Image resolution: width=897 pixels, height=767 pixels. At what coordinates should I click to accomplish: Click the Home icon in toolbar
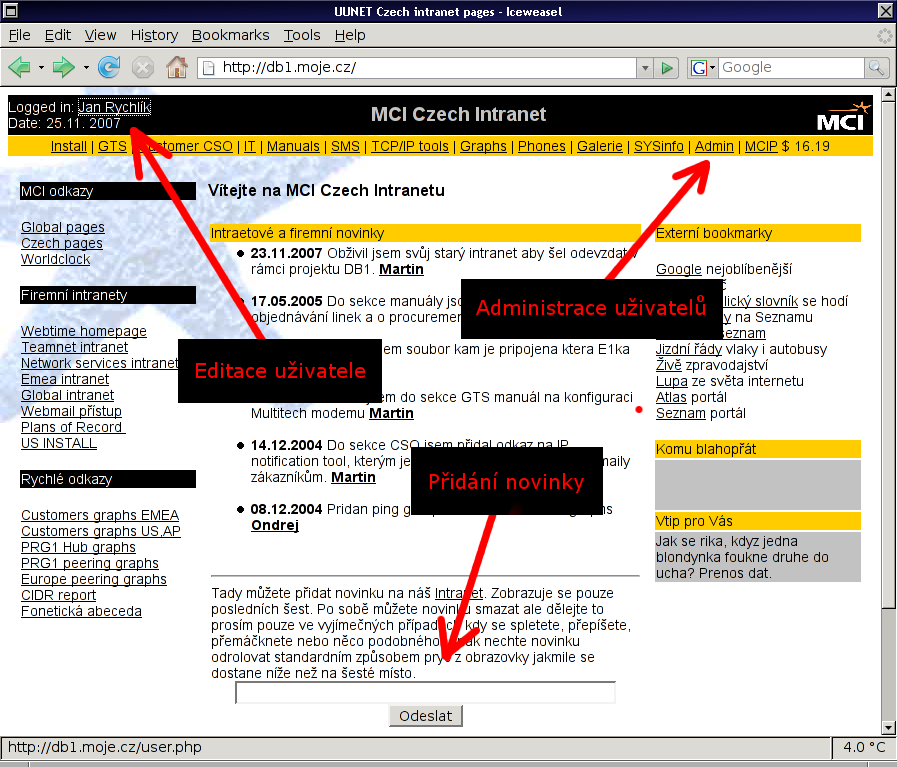tap(177, 68)
